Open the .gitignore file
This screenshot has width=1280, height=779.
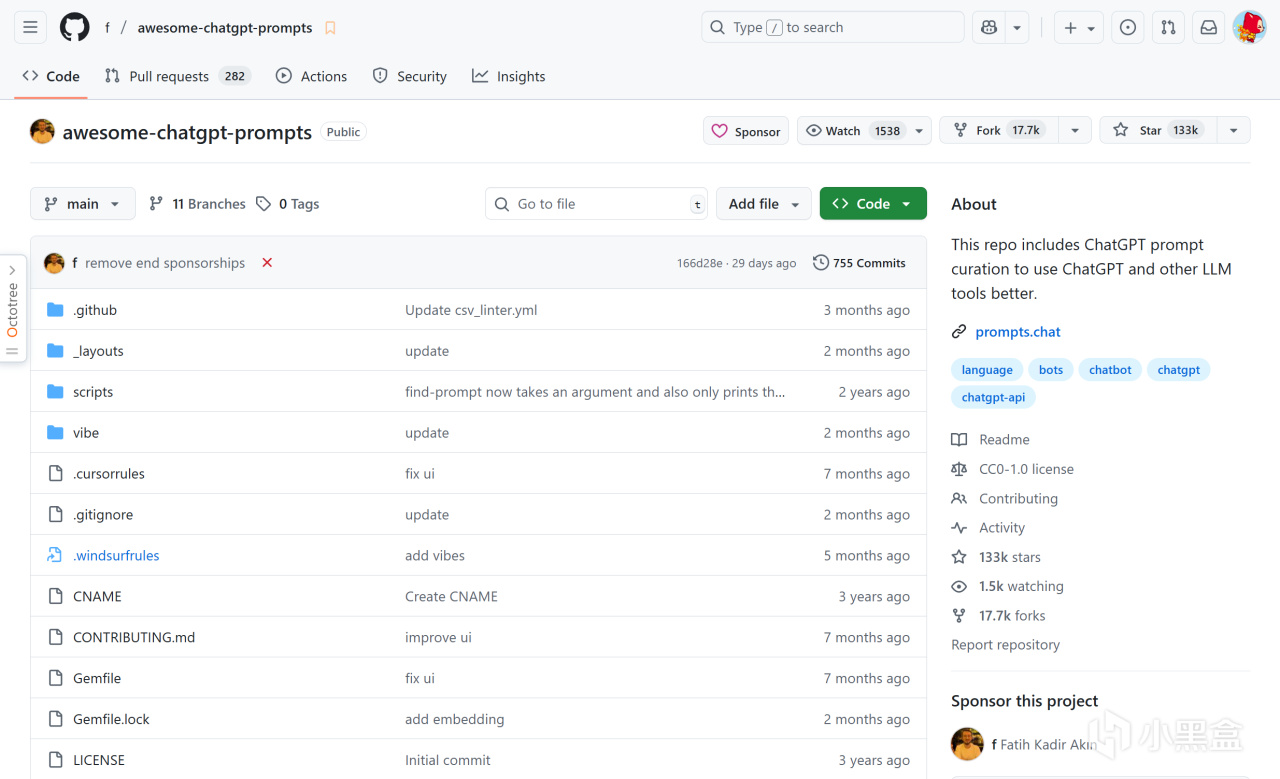[x=103, y=515]
